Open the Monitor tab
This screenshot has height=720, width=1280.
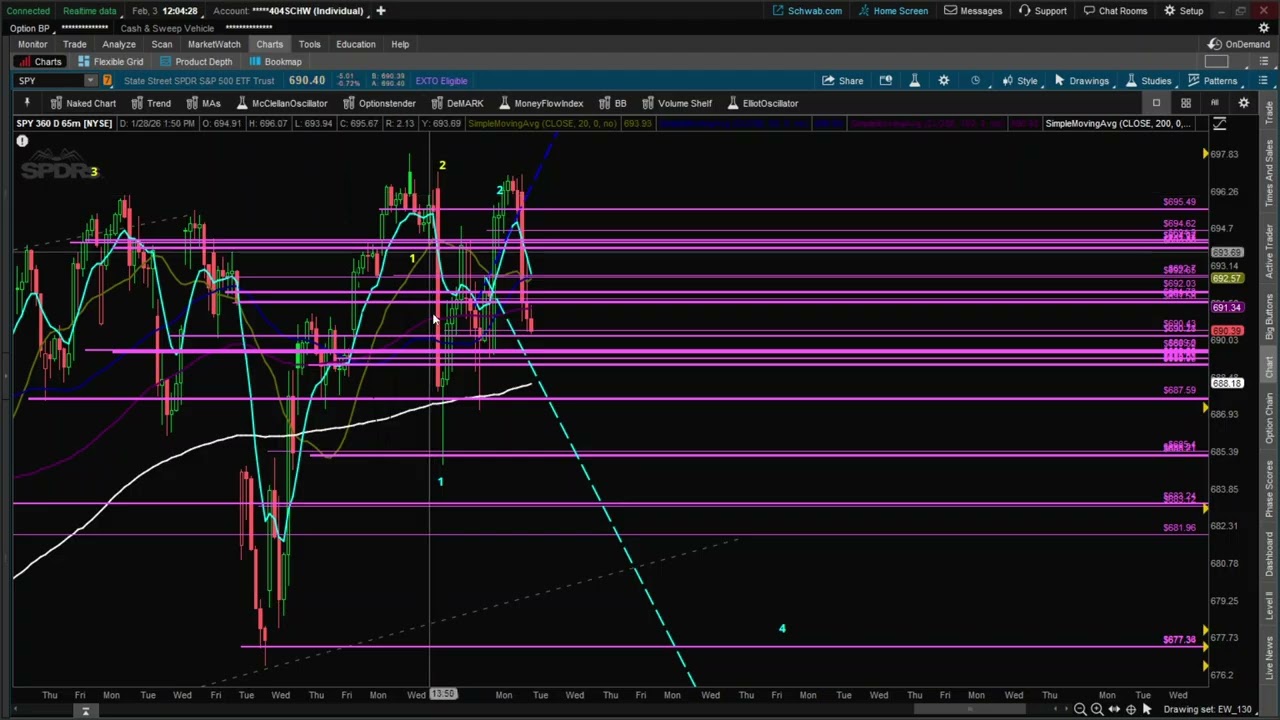click(x=32, y=44)
